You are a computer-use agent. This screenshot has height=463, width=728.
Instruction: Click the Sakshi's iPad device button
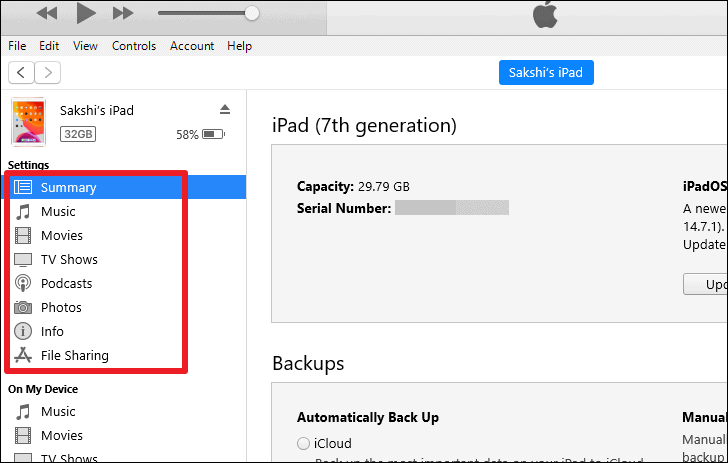tap(546, 72)
